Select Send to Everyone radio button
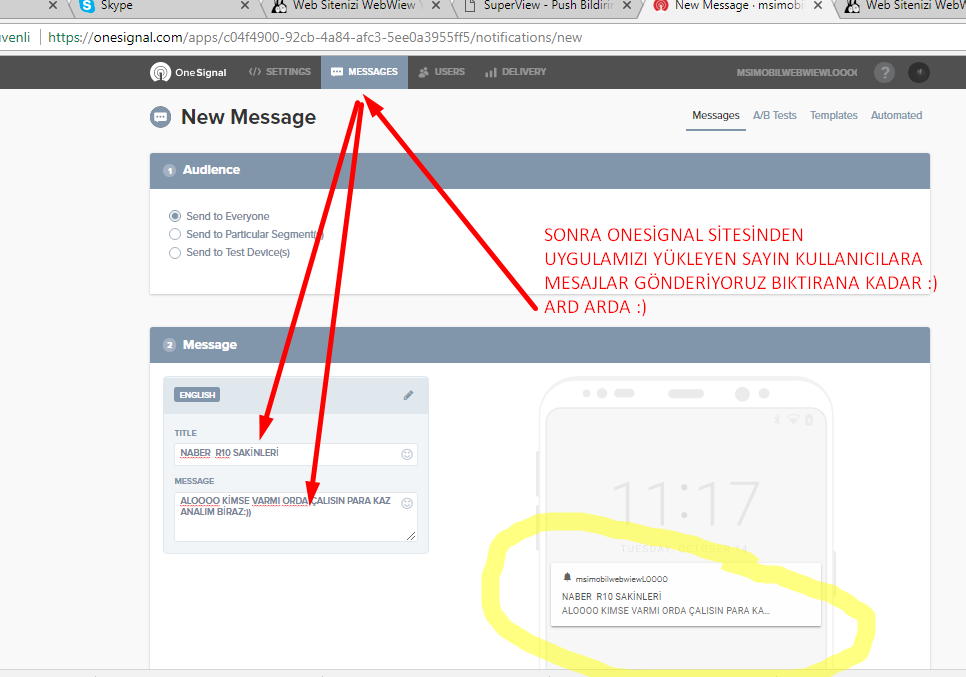 point(175,216)
